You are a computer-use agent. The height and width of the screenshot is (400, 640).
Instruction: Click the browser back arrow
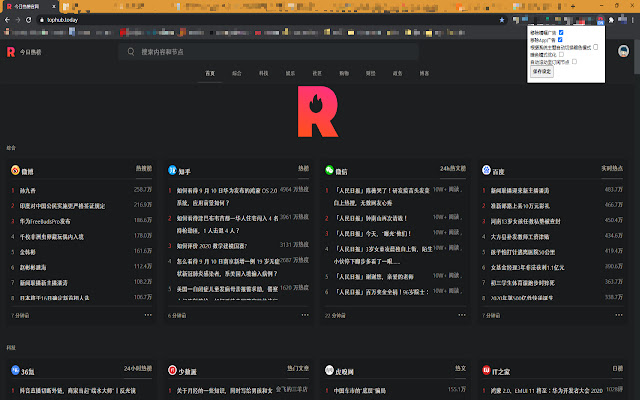[x=7, y=20]
